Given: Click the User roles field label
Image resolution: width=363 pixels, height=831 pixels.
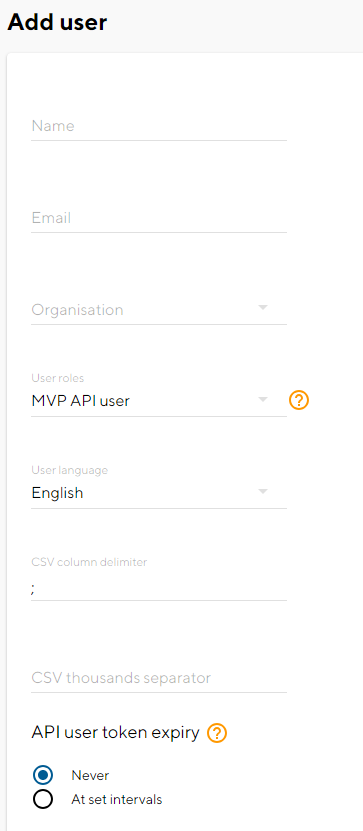Looking at the screenshot, I should pyautogui.click(x=58, y=378).
